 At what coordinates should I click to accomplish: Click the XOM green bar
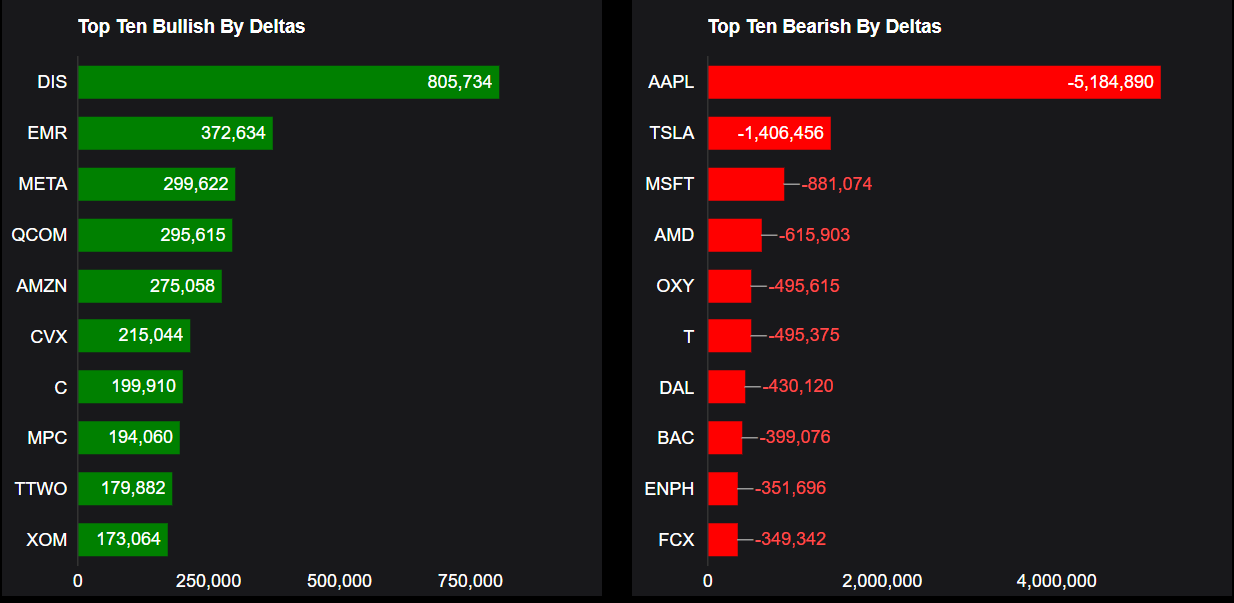tap(123, 539)
